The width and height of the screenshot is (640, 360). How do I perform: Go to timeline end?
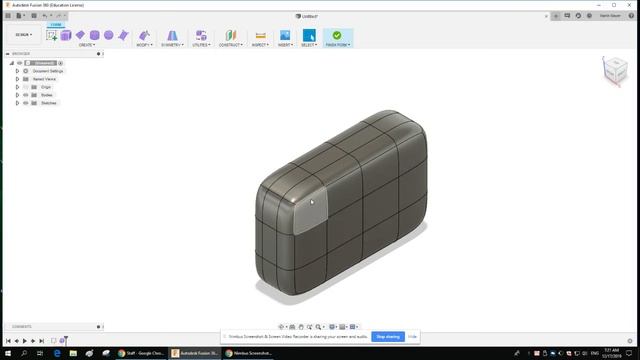[x=41, y=341]
